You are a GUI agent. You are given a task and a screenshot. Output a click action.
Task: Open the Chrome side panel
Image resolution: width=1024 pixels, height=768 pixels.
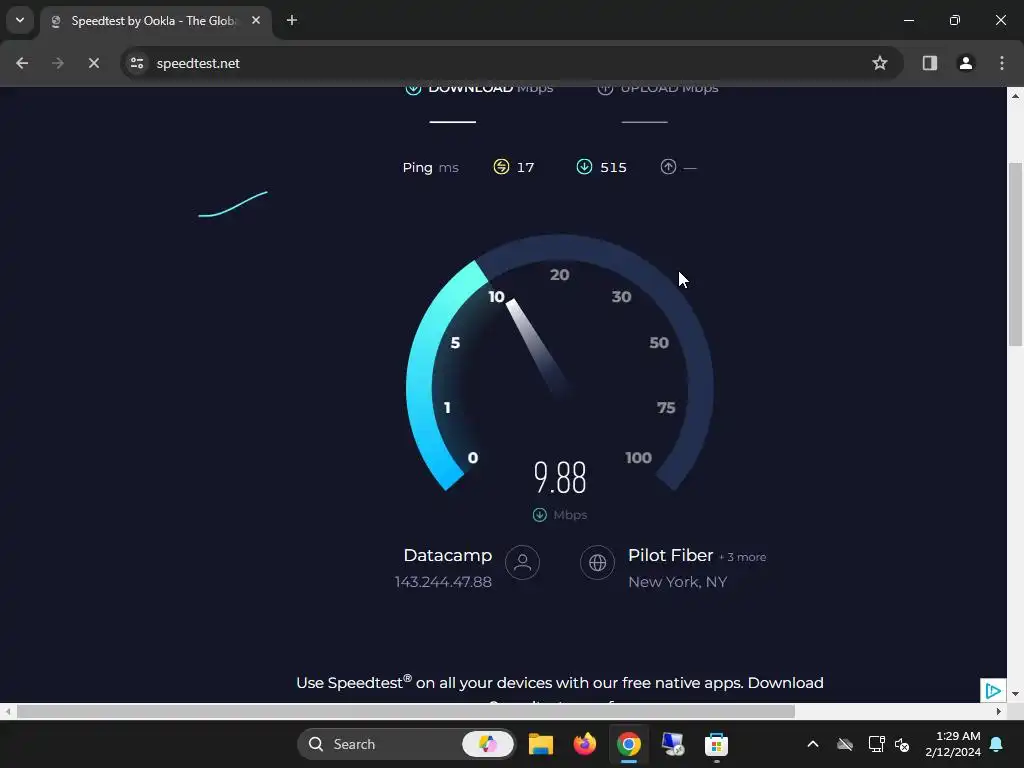(x=930, y=63)
